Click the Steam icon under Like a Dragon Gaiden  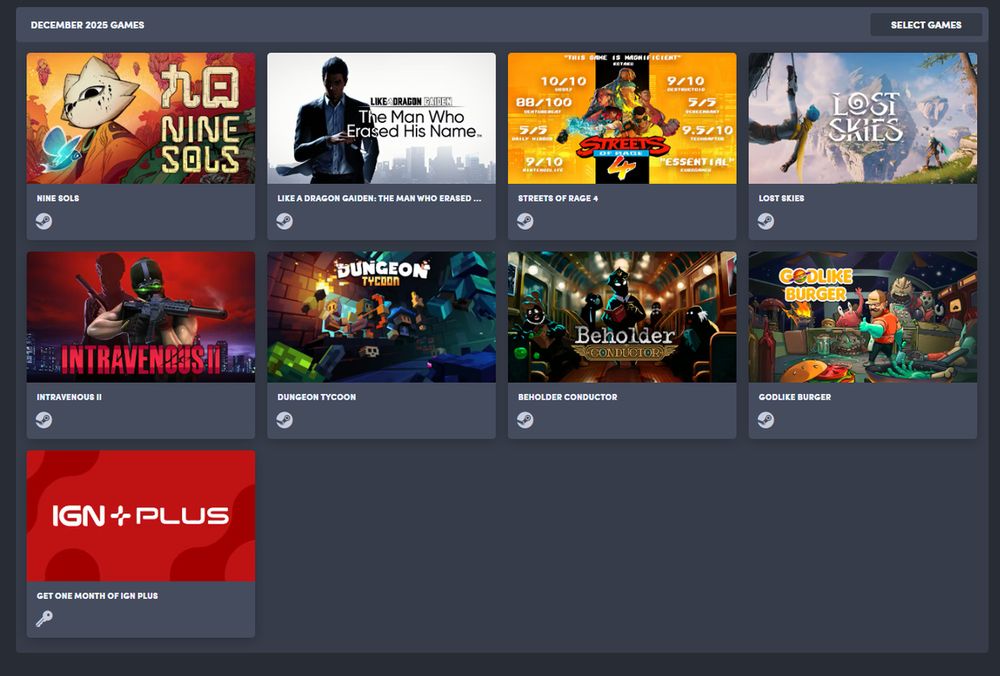(284, 221)
